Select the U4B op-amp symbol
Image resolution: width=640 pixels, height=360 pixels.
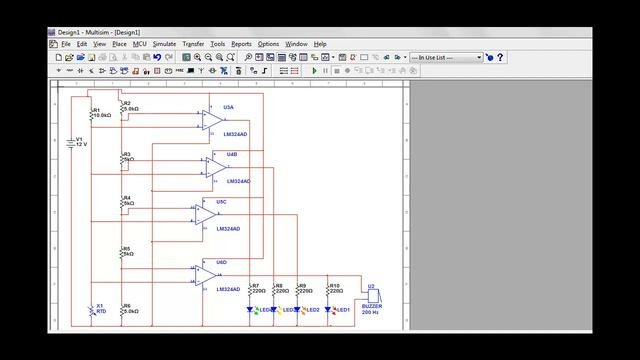216,167
